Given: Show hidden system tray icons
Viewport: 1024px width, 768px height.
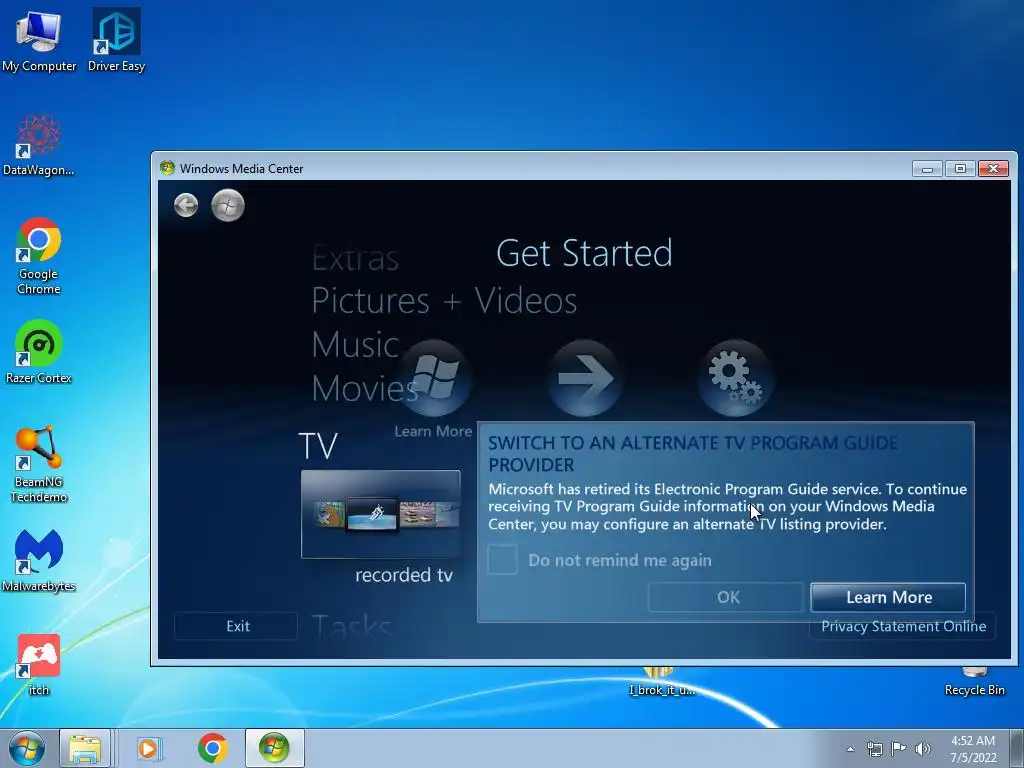Looking at the screenshot, I should 850,749.
